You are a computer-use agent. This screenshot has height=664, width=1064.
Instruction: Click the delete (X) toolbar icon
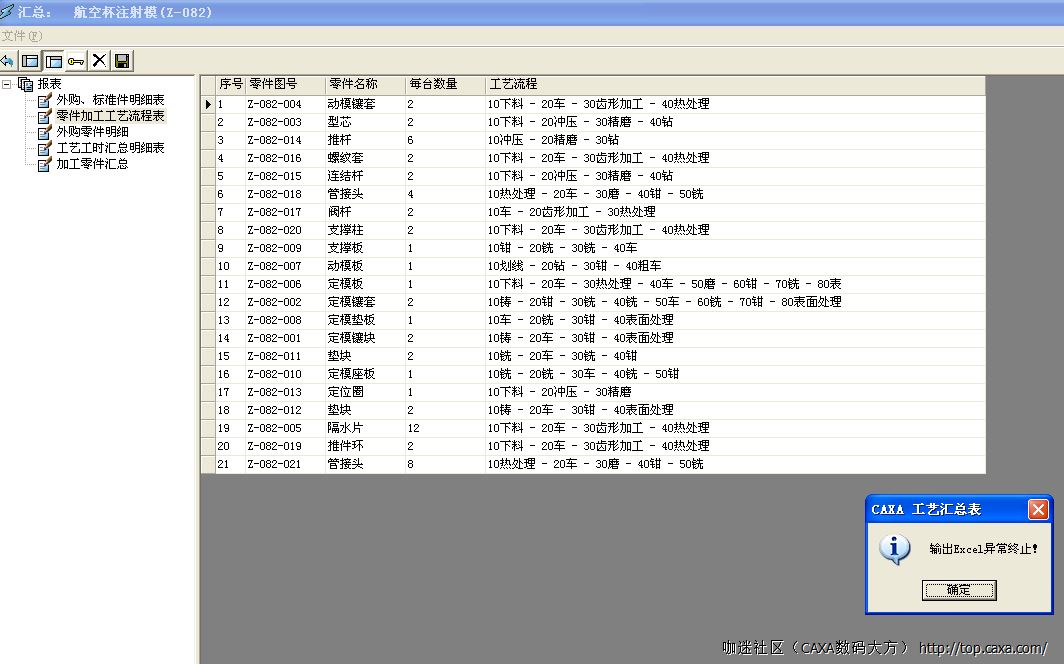97,60
